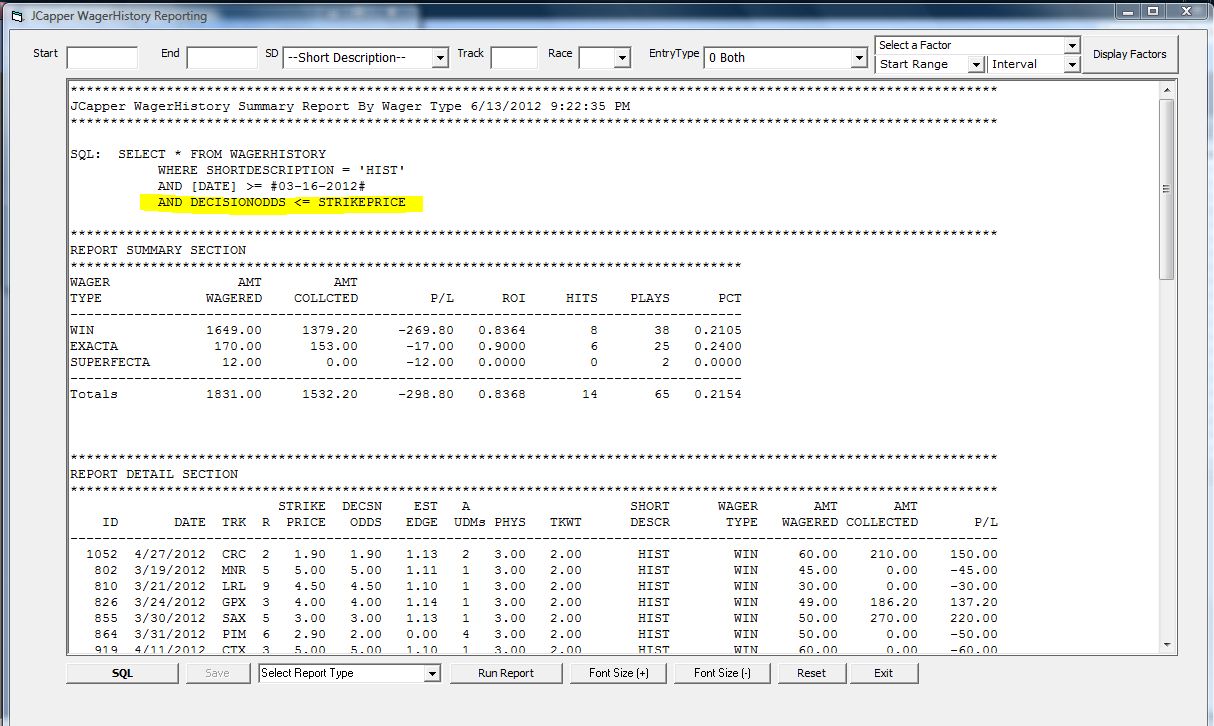Click the Run Report button

(x=506, y=673)
